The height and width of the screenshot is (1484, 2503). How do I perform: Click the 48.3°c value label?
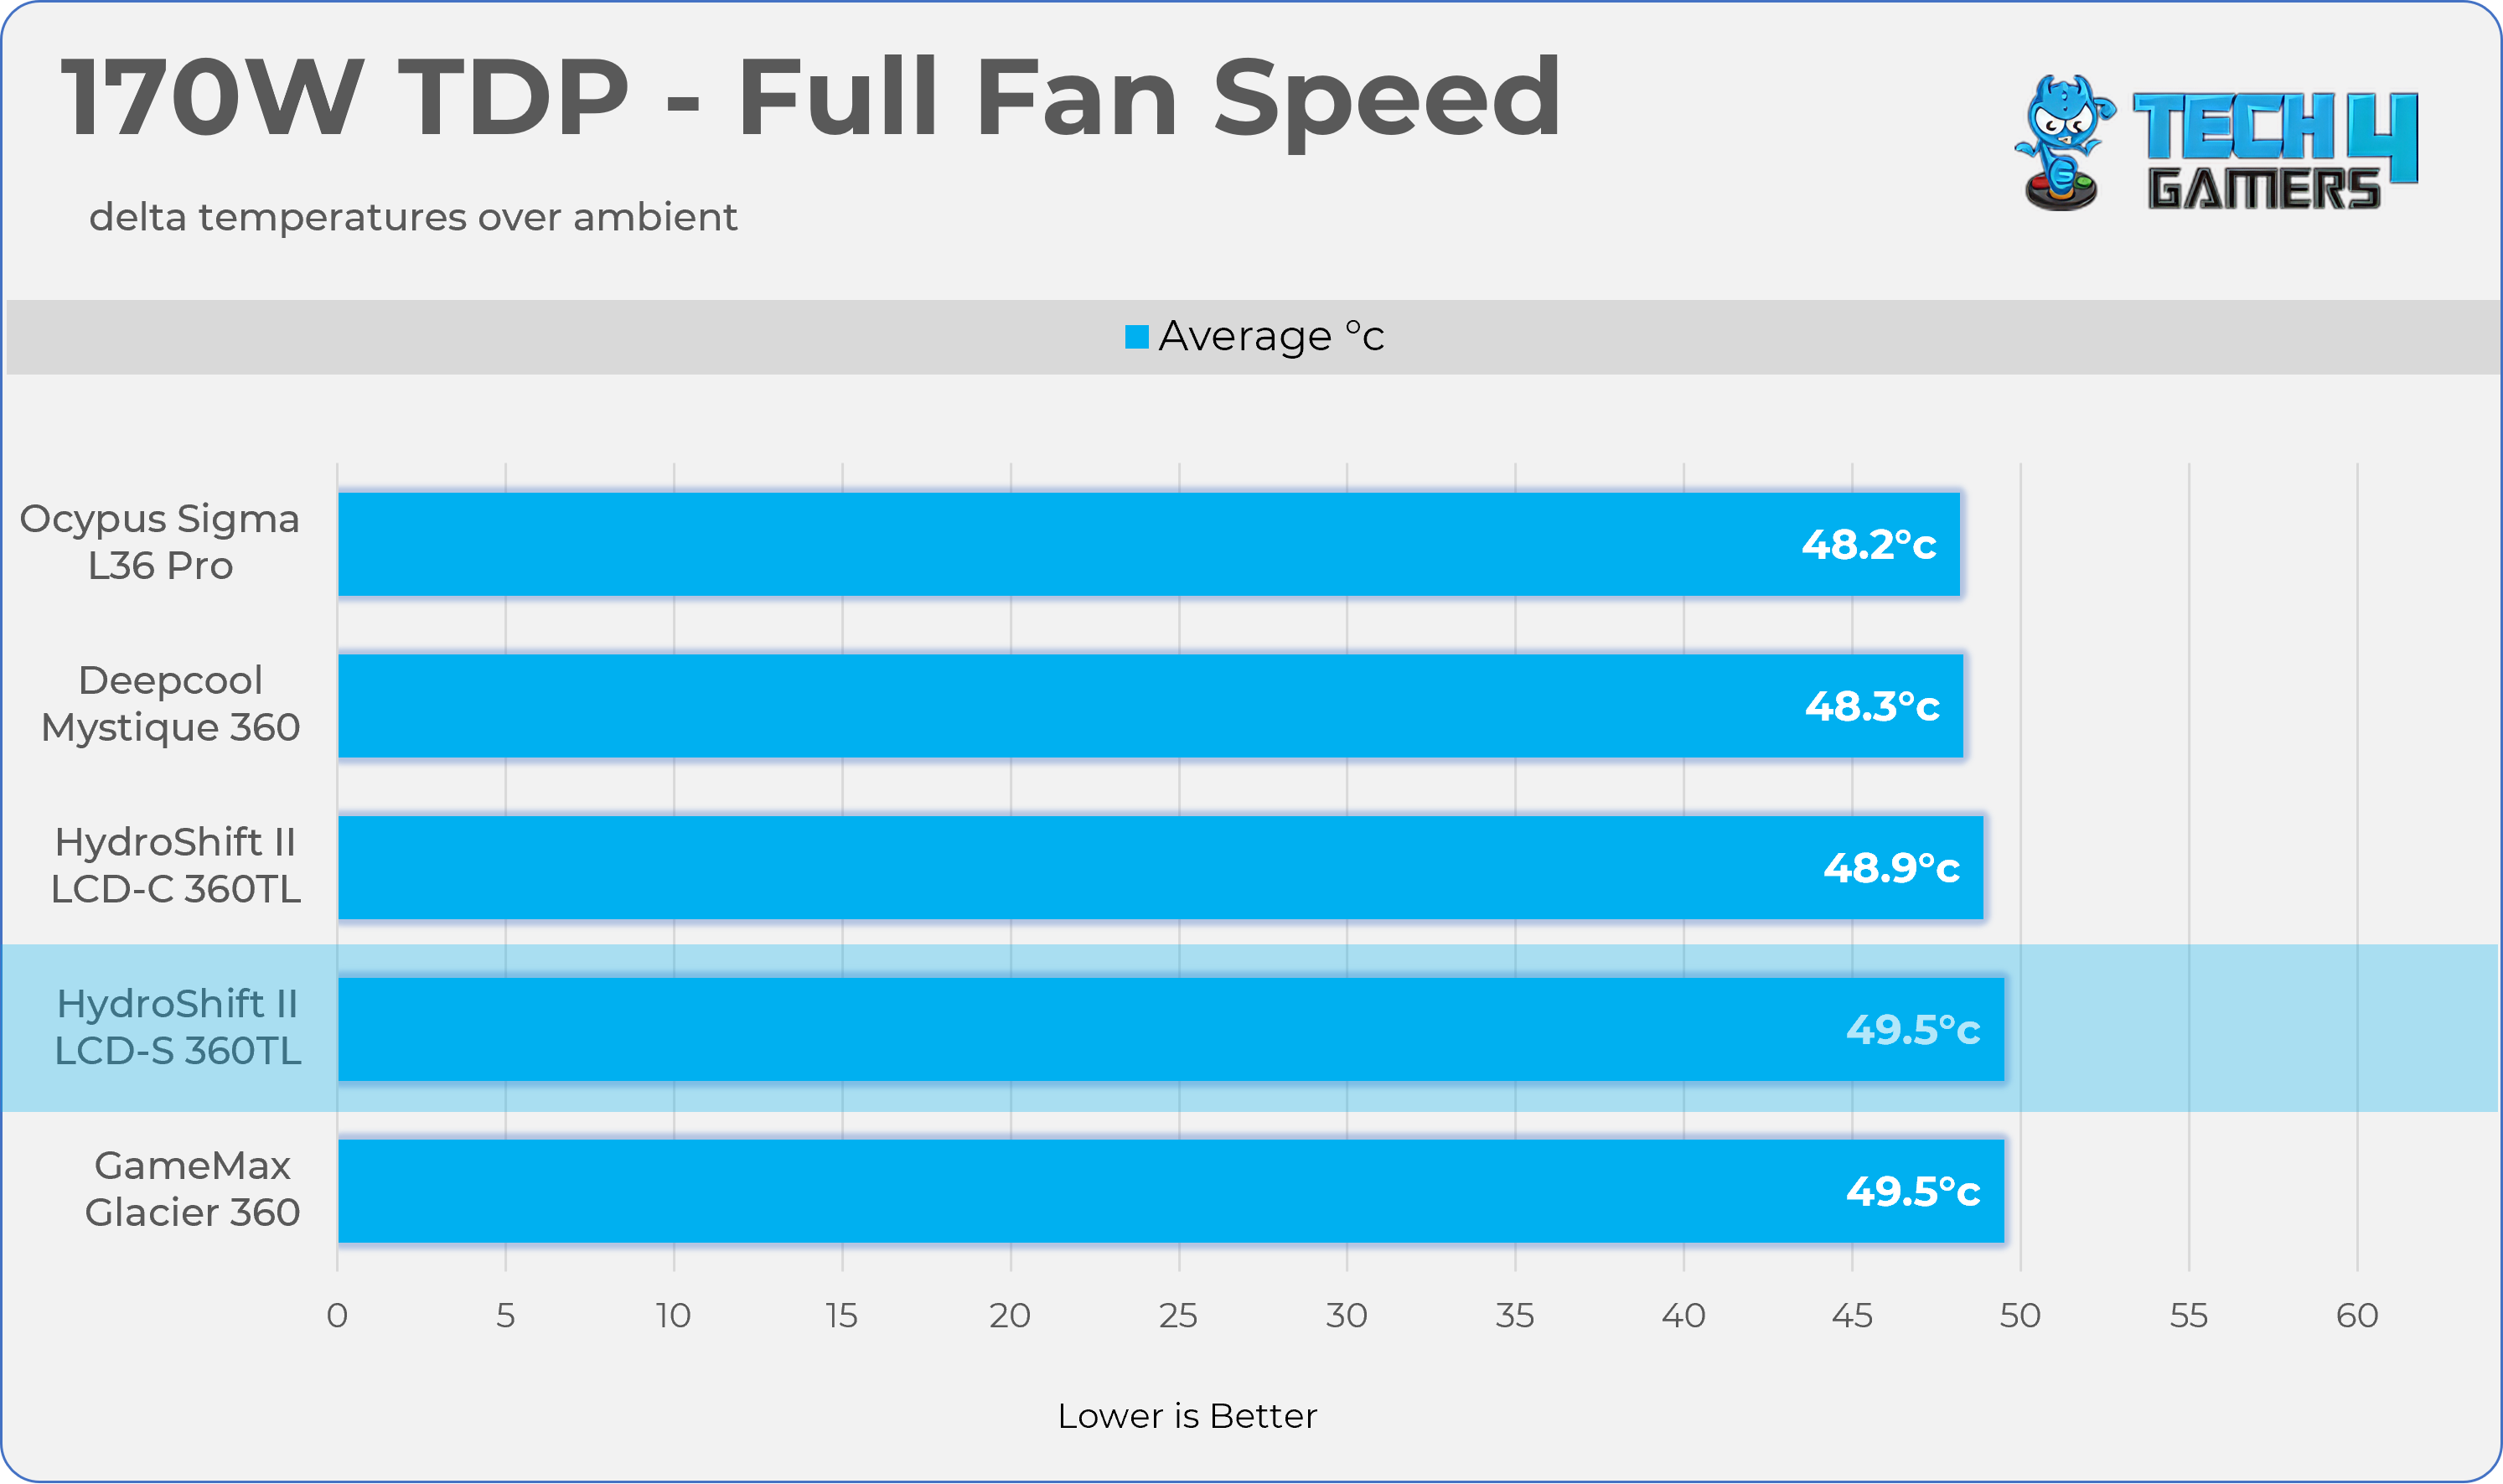pos(1871,707)
